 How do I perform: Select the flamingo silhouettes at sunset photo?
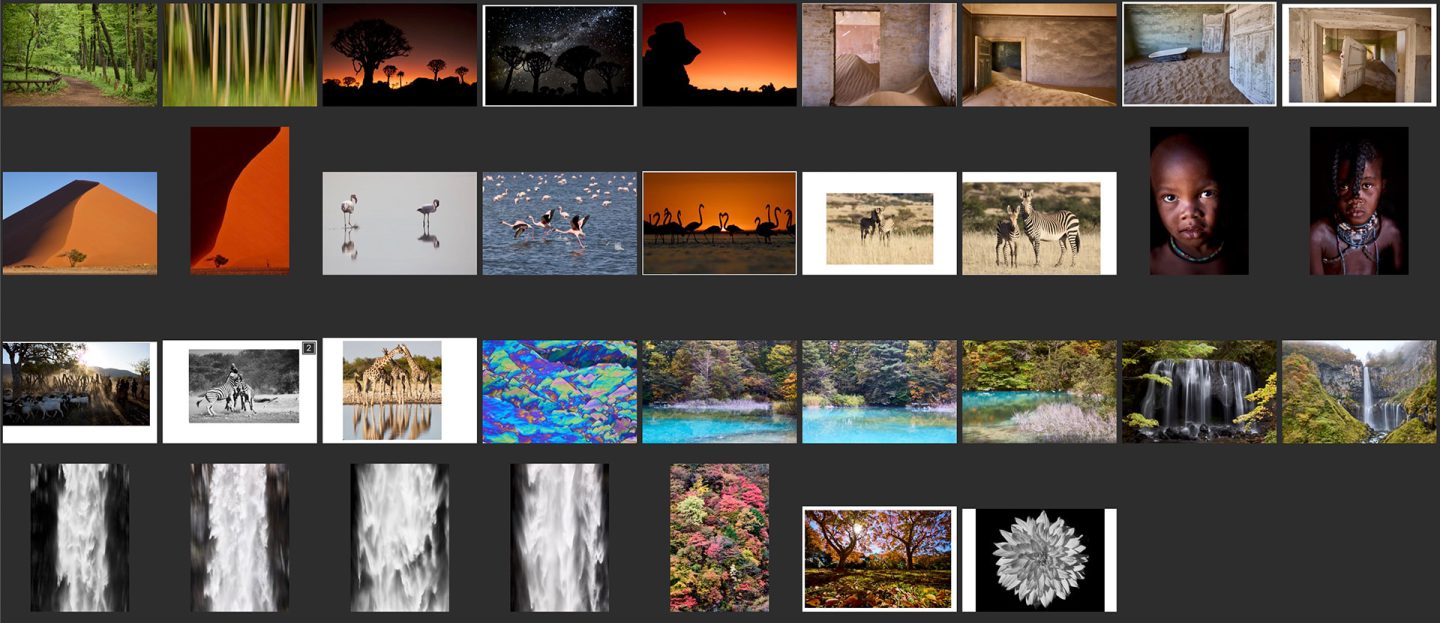[719, 223]
